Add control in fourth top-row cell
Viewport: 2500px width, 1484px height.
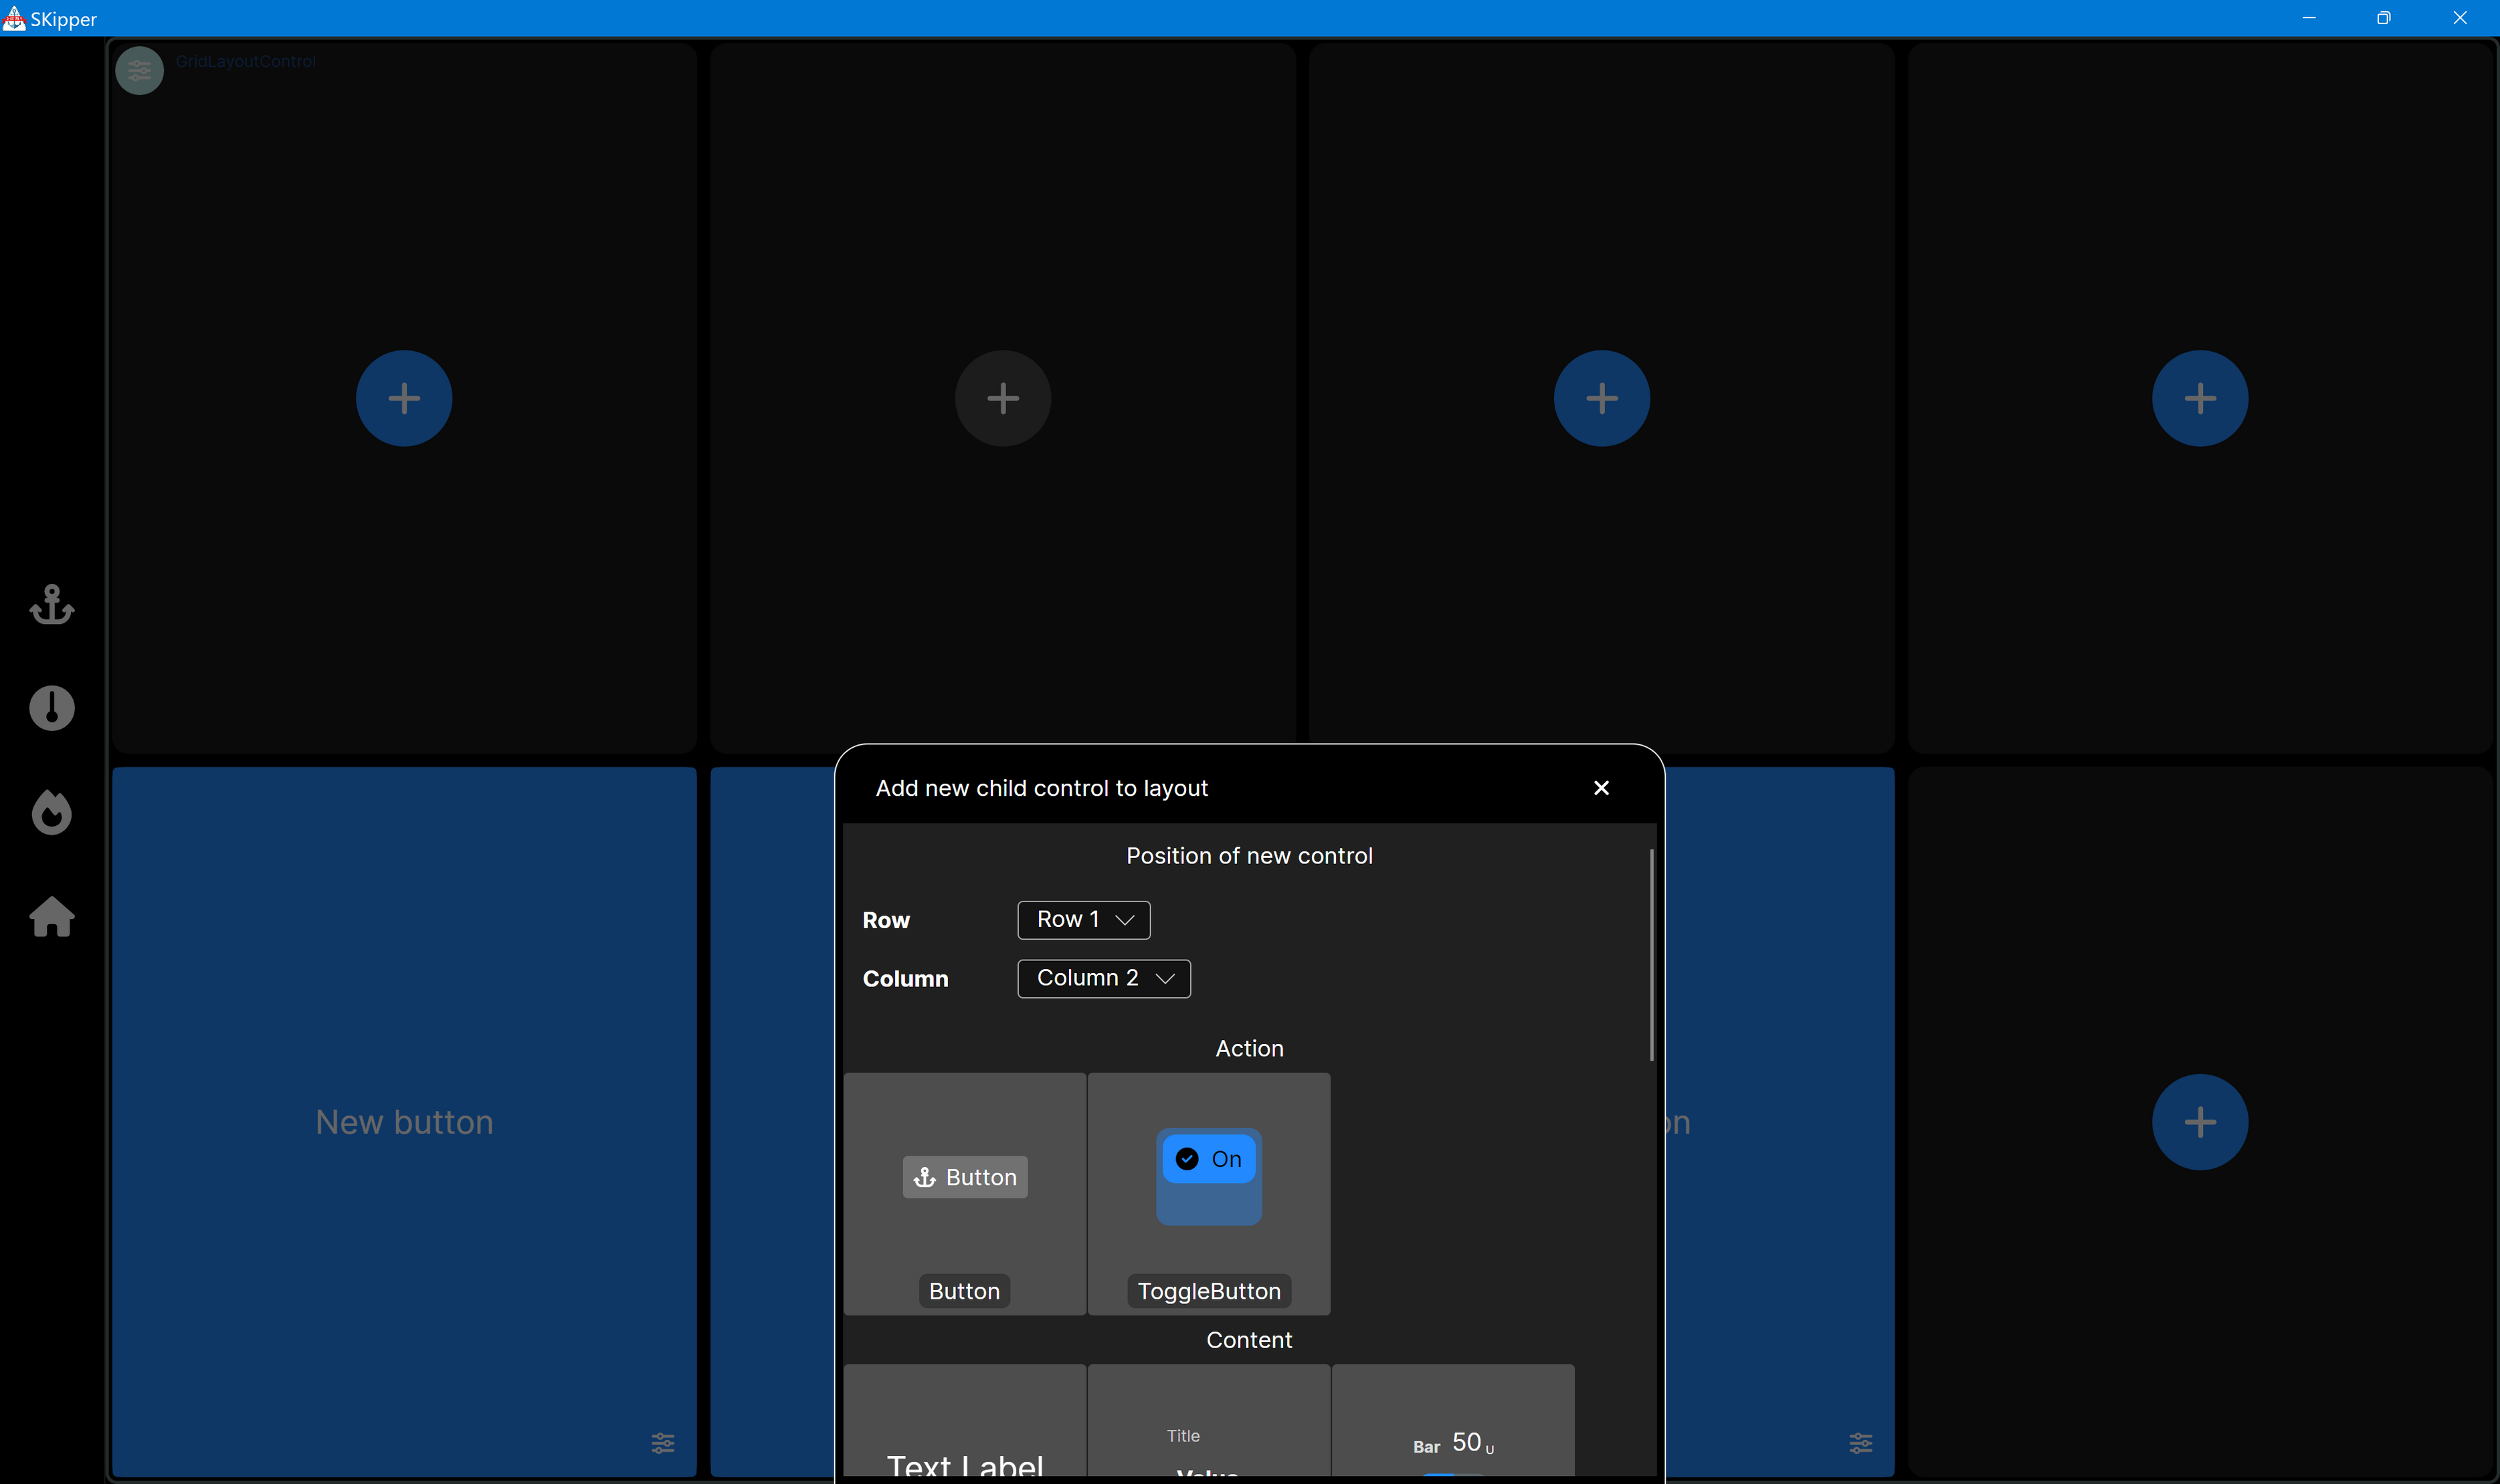click(x=2200, y=398)
